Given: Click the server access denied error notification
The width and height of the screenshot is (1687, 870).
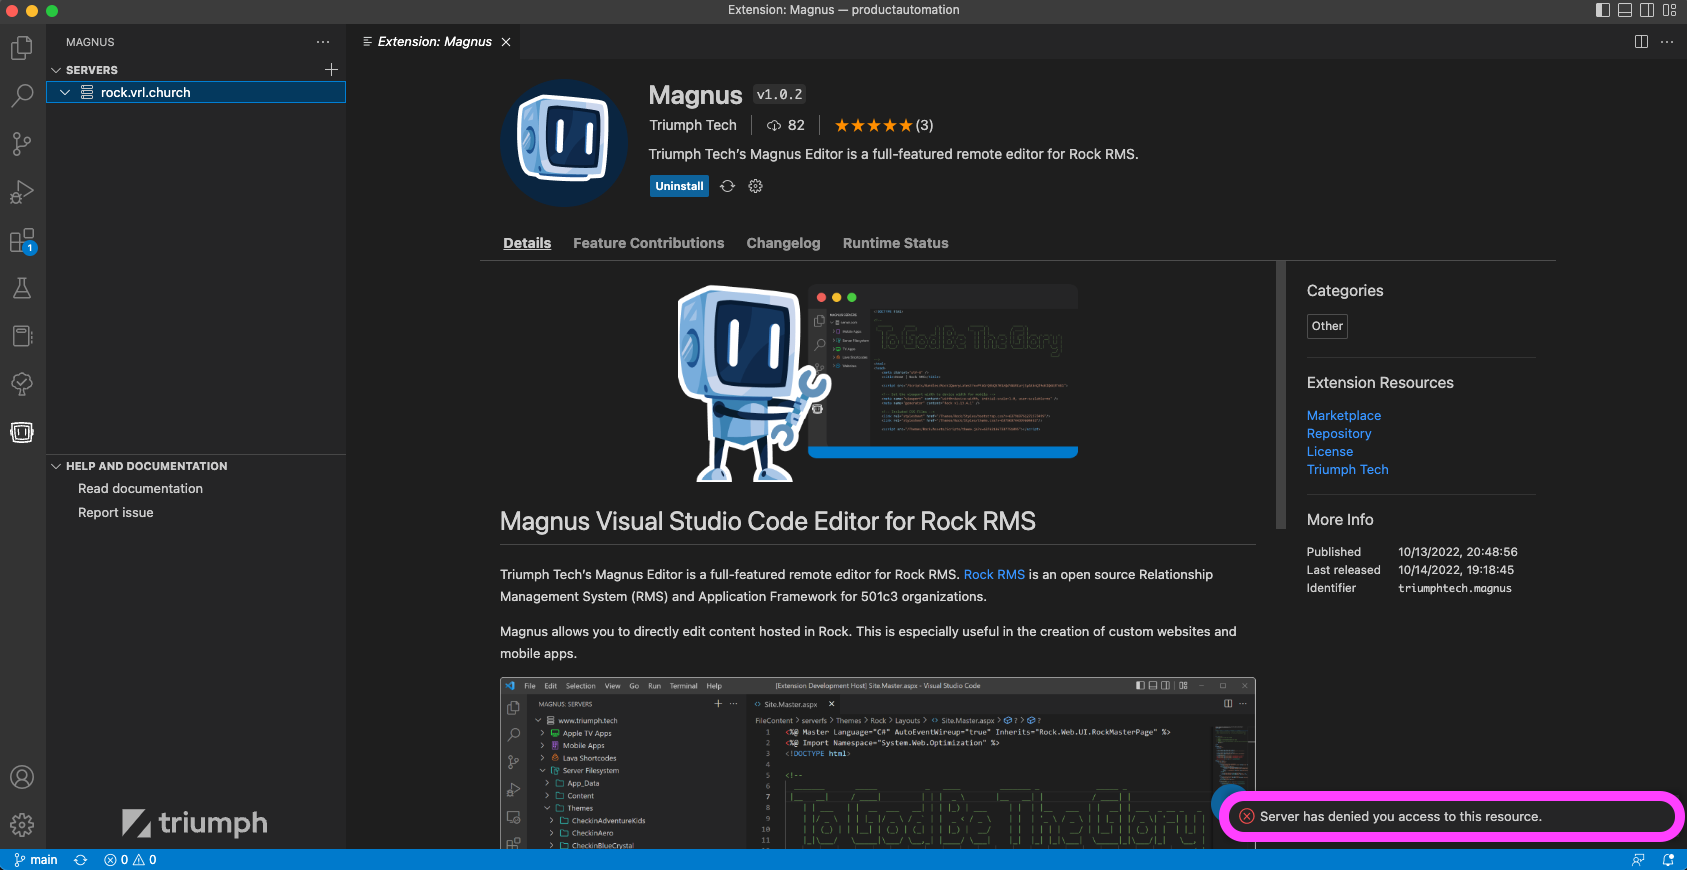Looking at the screenshot, I should (1452, 817).
